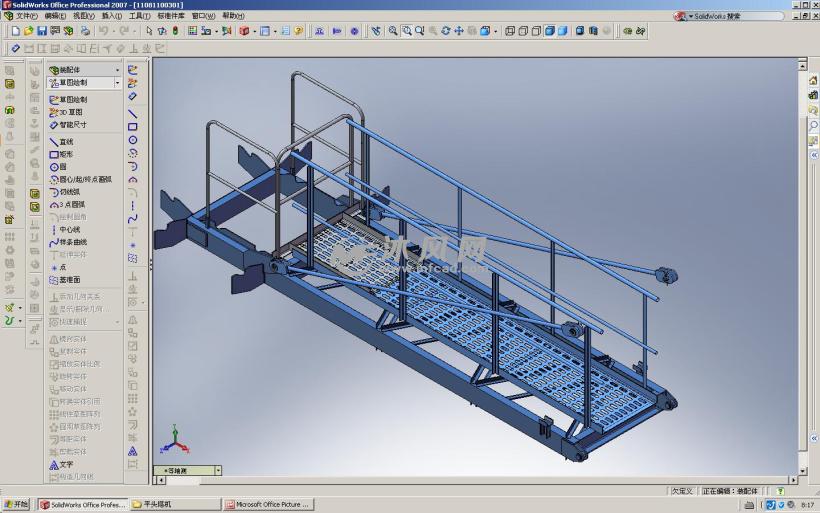Screen dimensions: 820x513
Task: Open the 视图(V) menu
Action: pyautogui.click(x=84, y=16)
